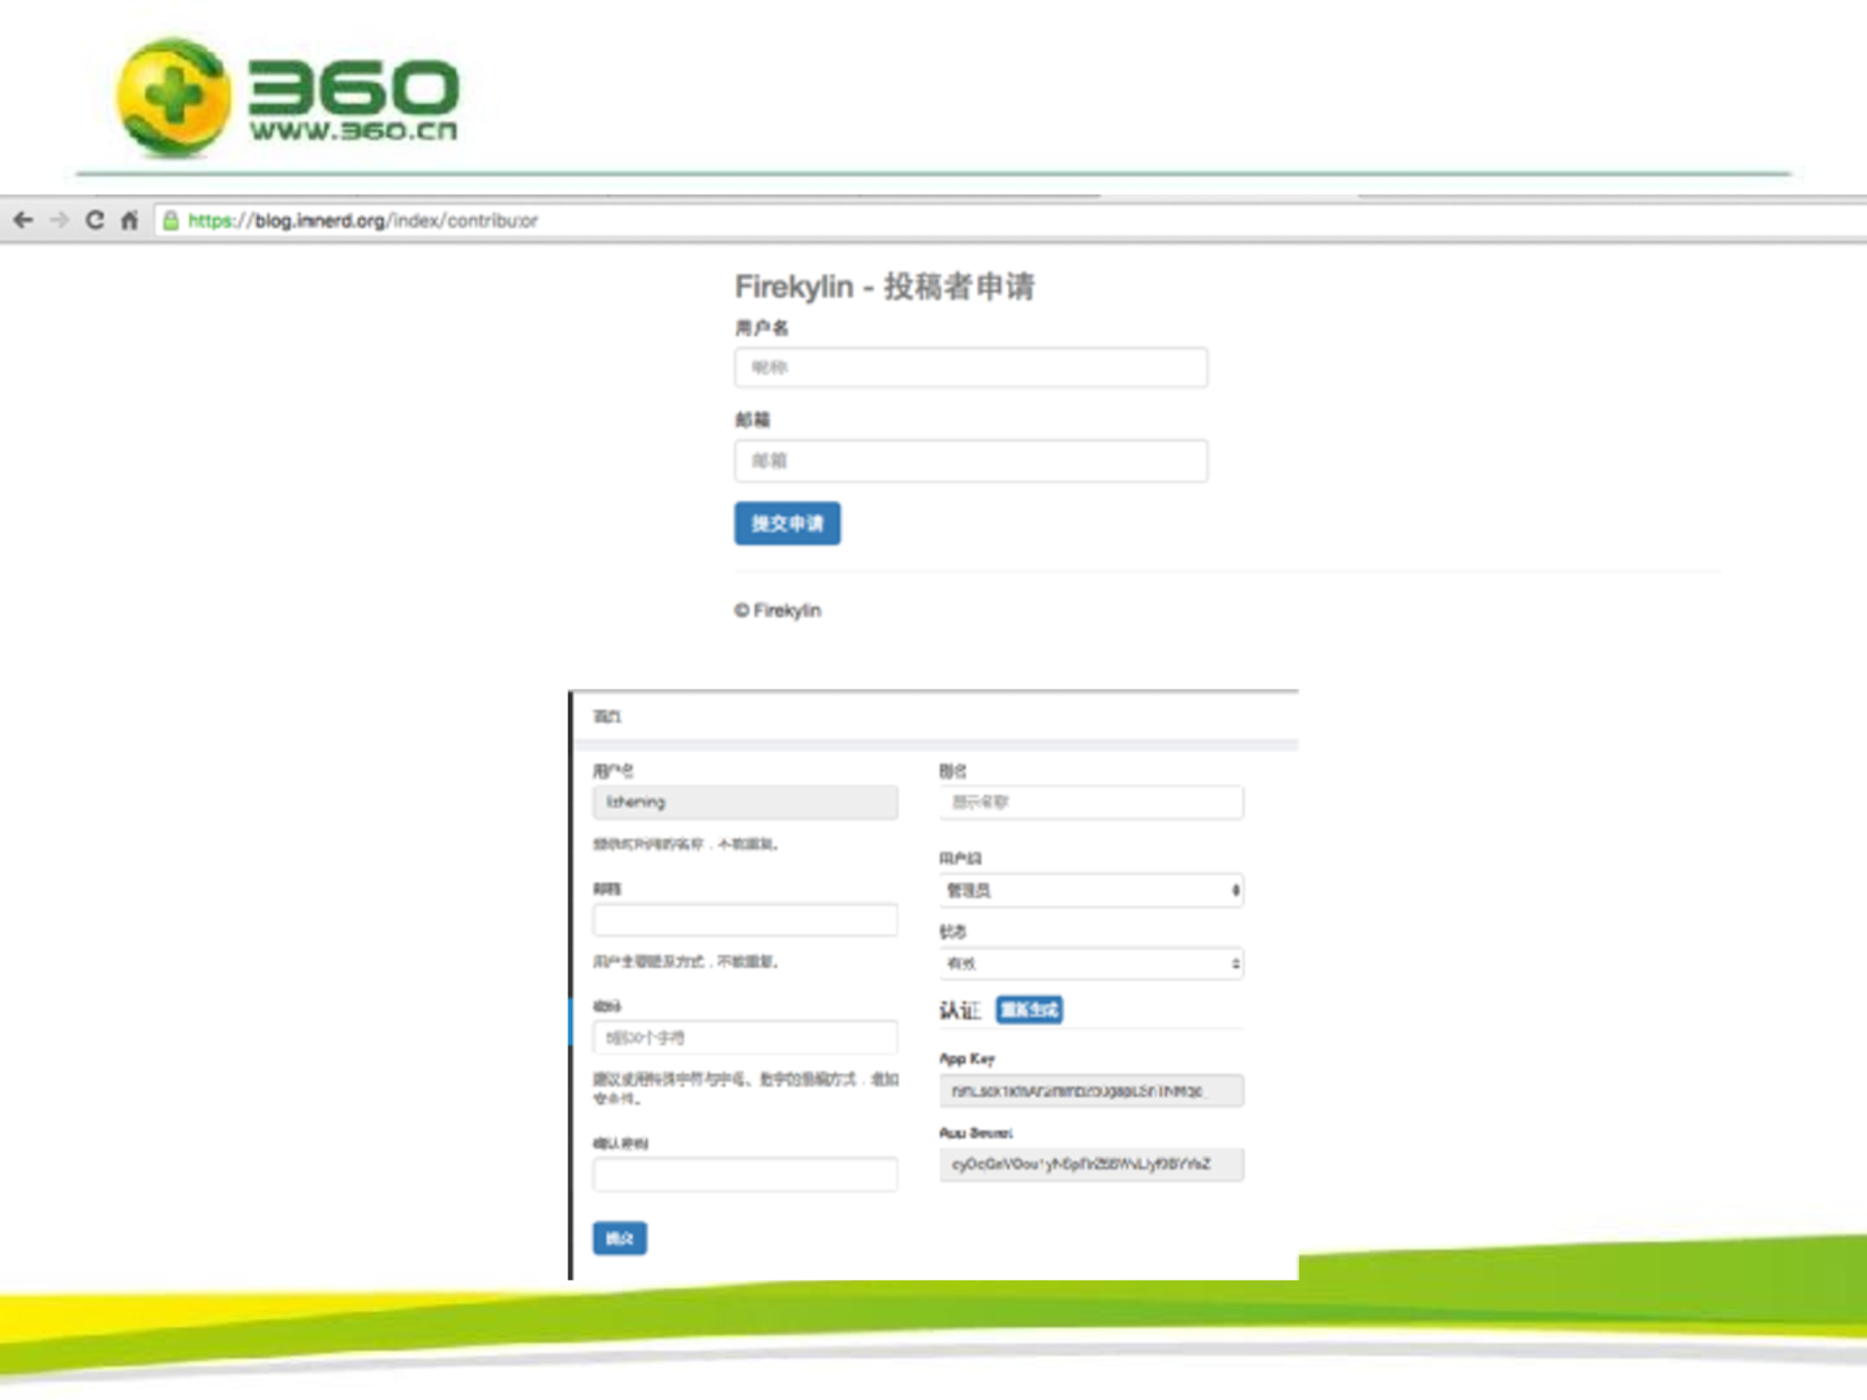Click the App Key field
The height and width of the screenshot is (1400, 1867).
click(x=1090, y=1091)
